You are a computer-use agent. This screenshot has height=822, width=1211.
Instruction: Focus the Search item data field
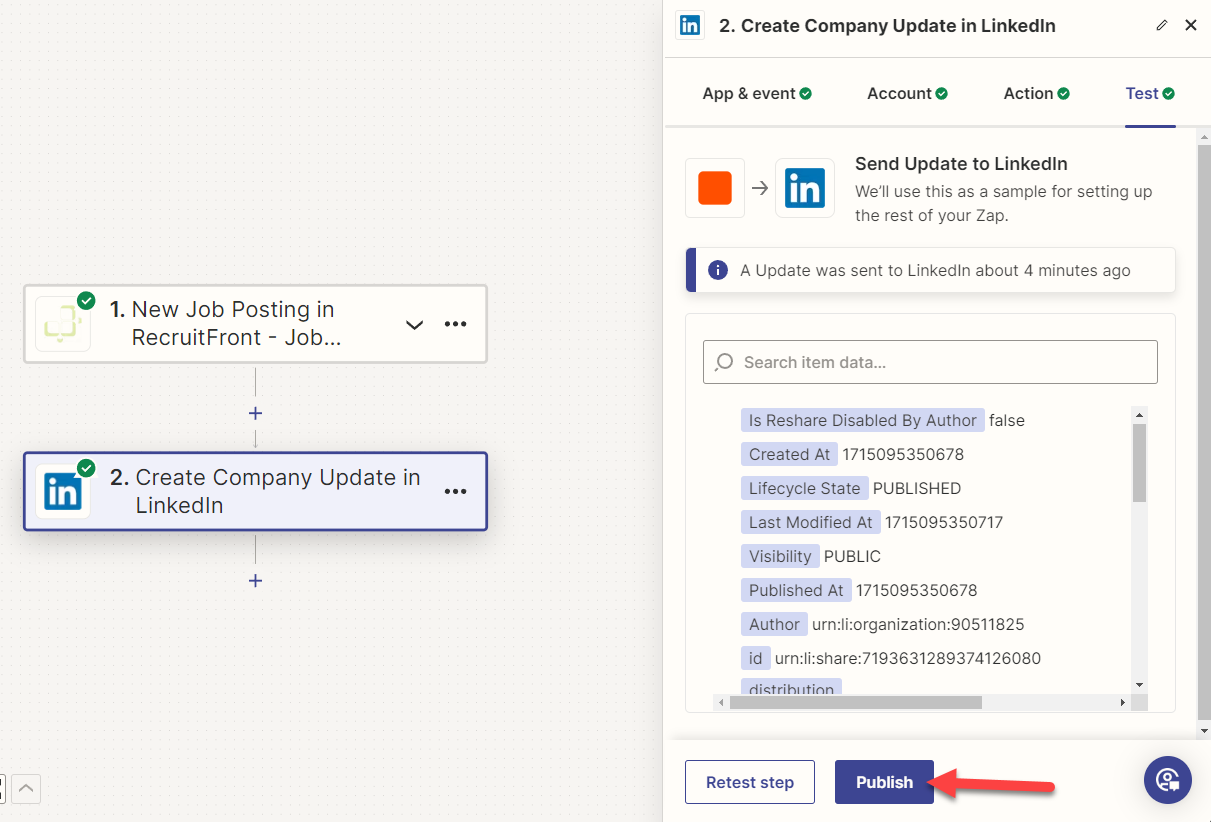[930, 362]
